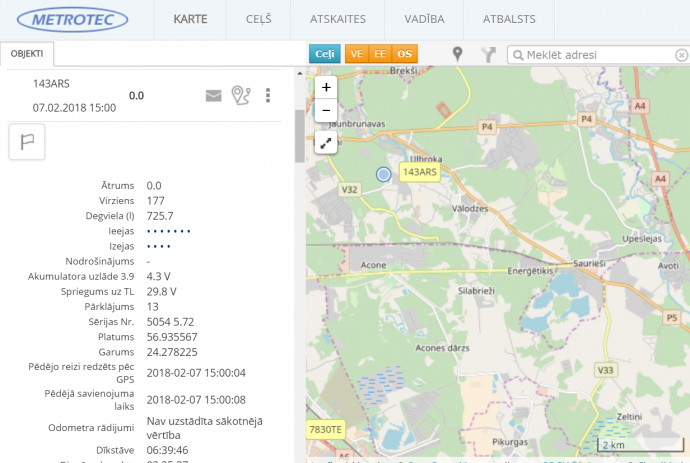This screenshot has height=463, width=690.
Task: Toggle the VE map layer button
Action: point(356,54)
